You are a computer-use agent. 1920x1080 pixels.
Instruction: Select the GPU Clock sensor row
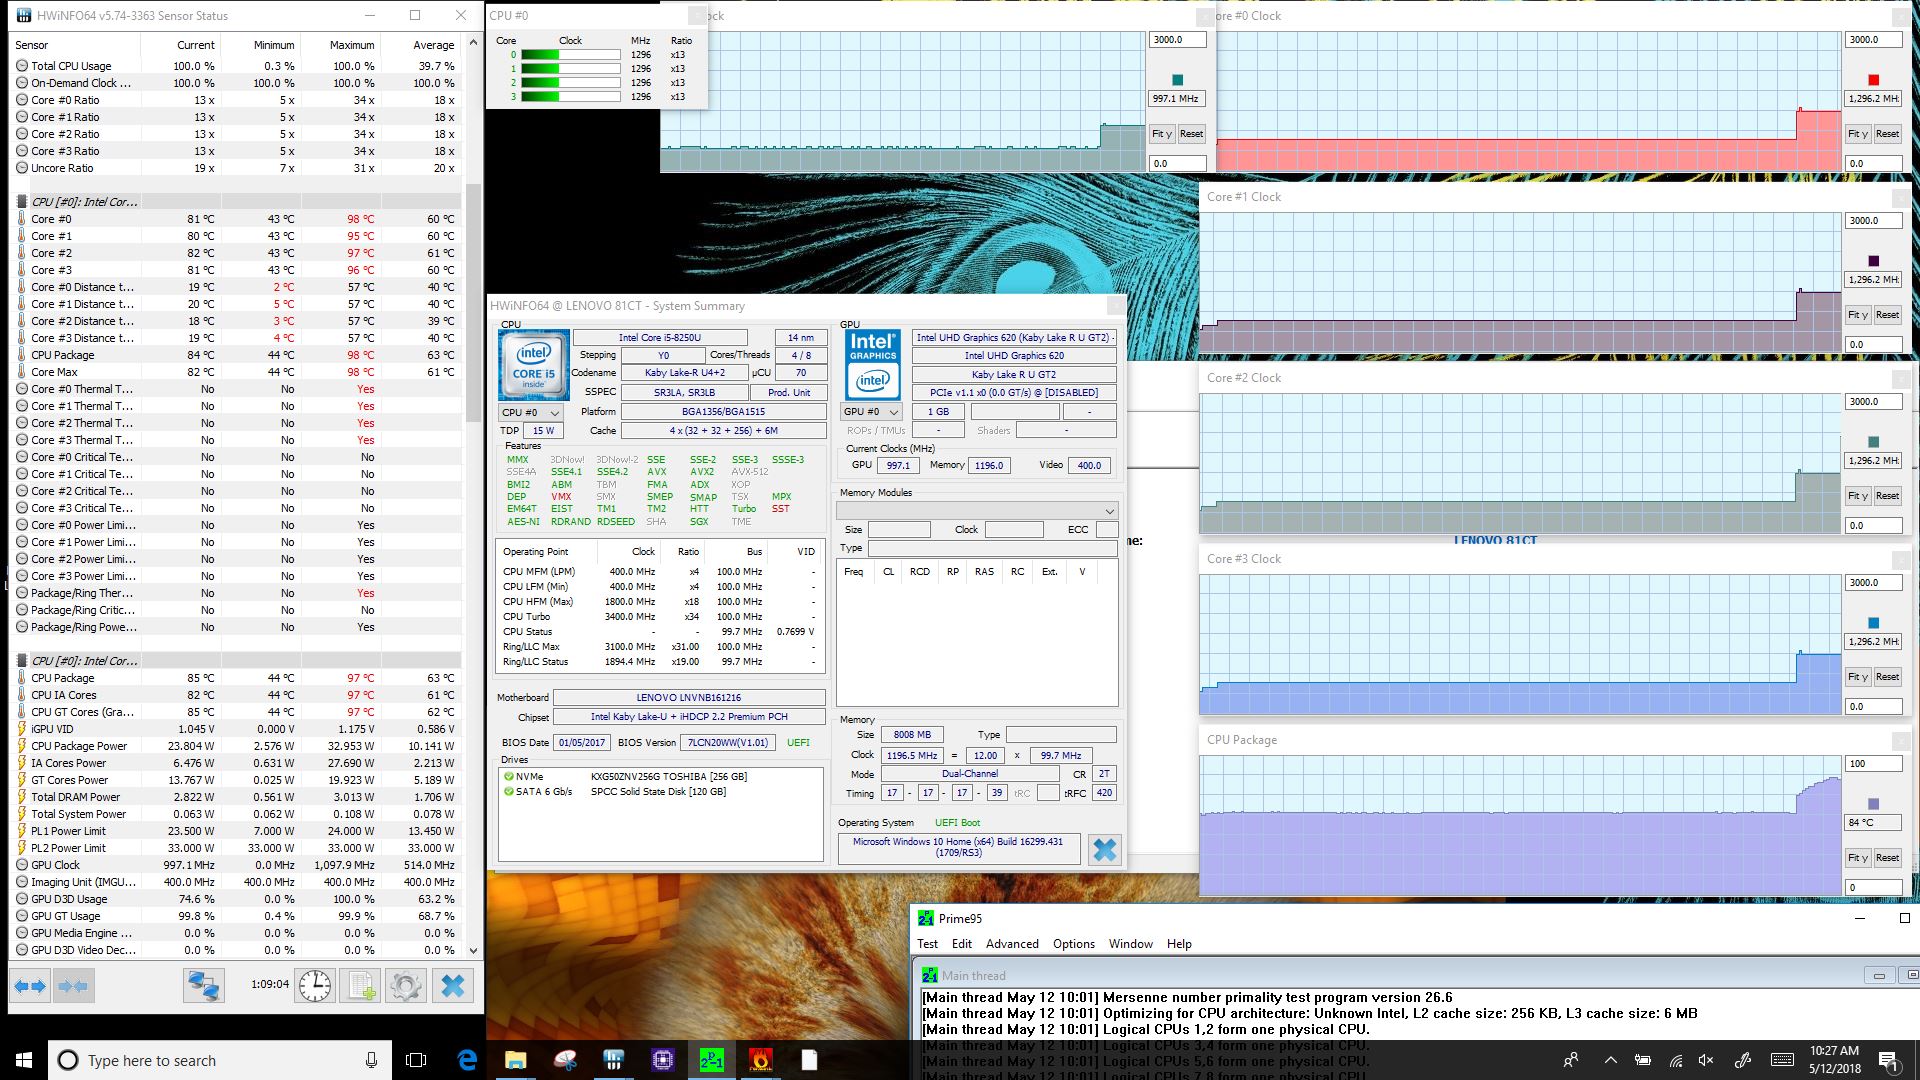click(236, 865)
